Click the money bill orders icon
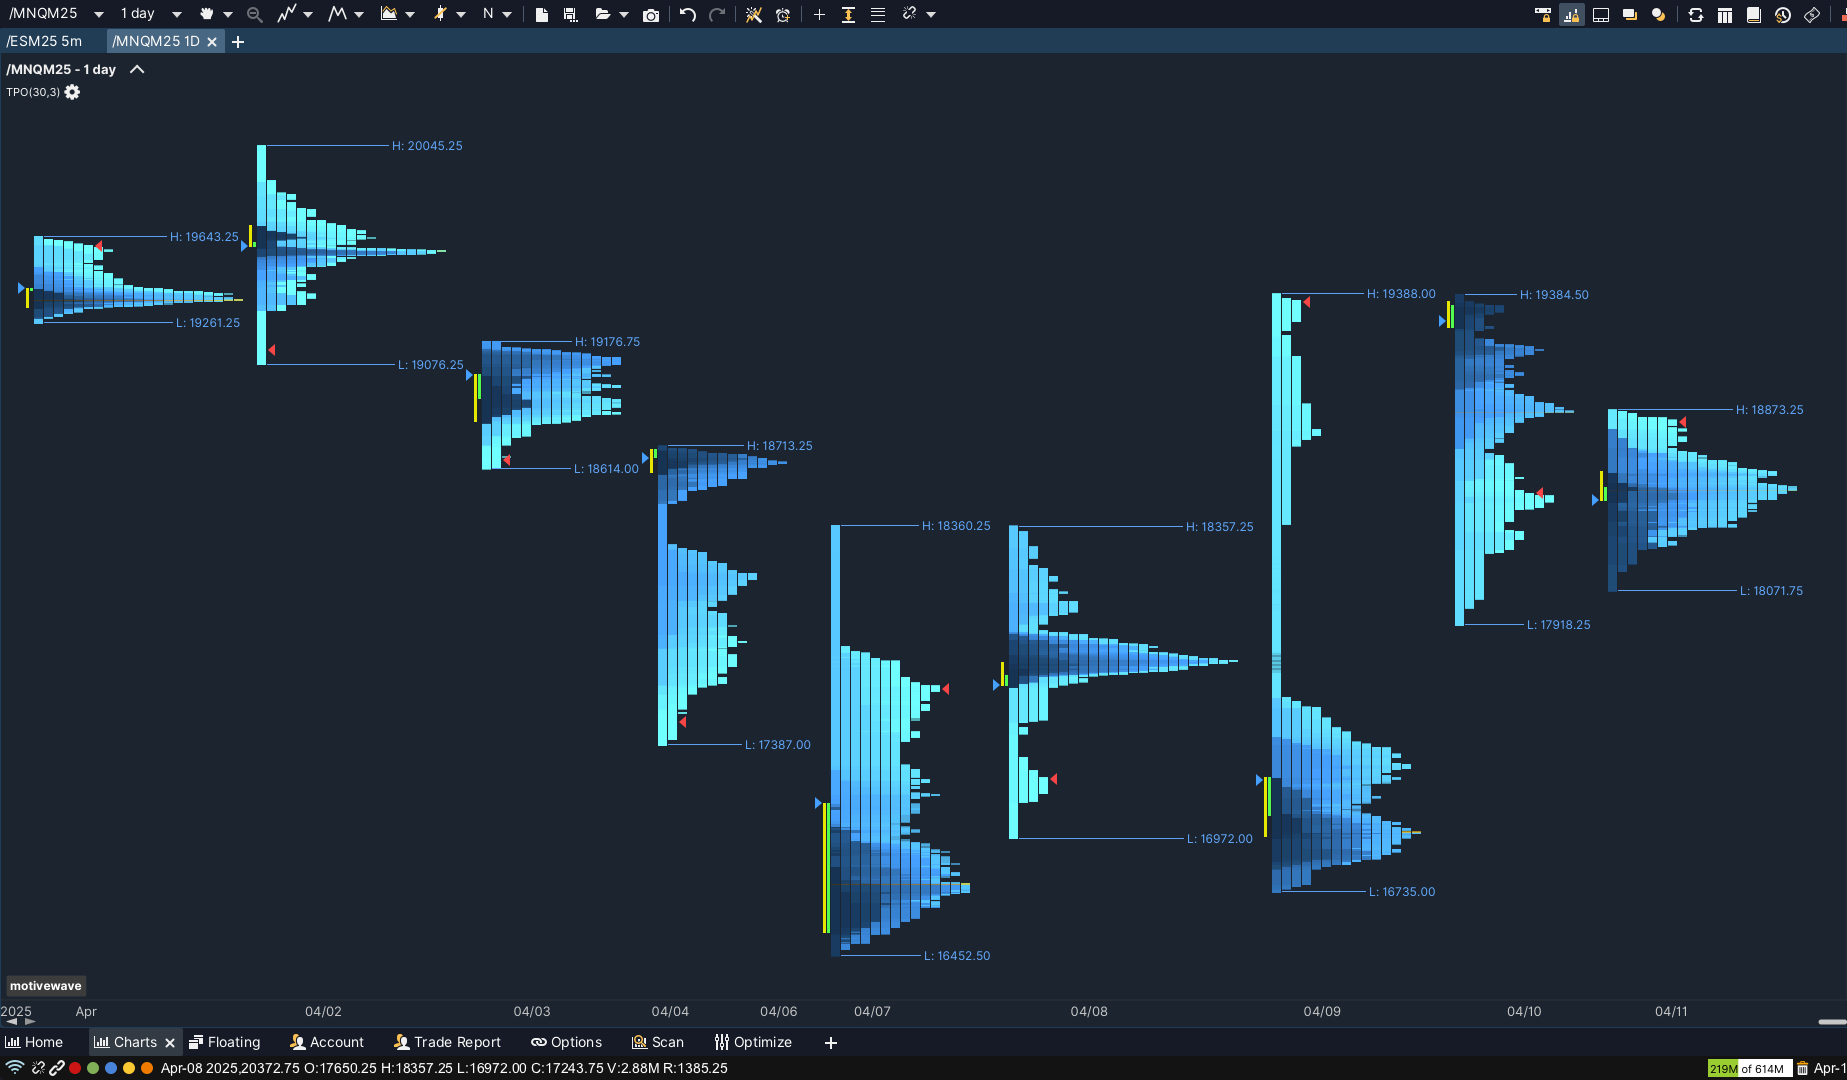Viewport: 1847px width, 1080px height. [x=1812, y=15]
